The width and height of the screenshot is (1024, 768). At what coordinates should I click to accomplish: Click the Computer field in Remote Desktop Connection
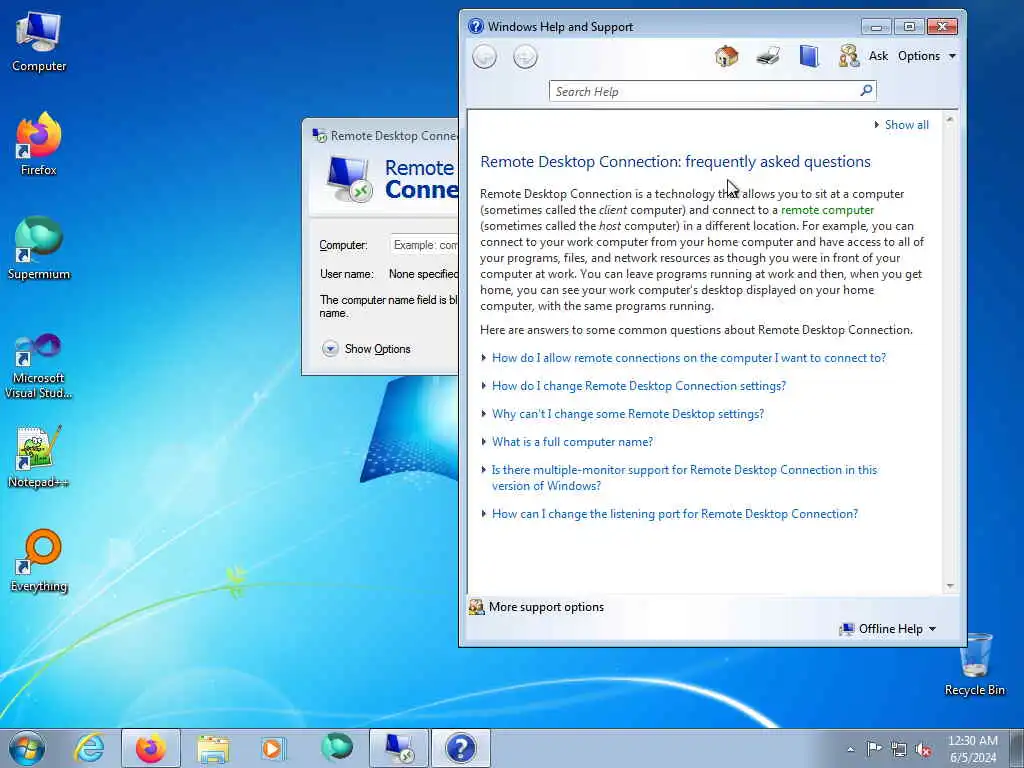(424, 245)
